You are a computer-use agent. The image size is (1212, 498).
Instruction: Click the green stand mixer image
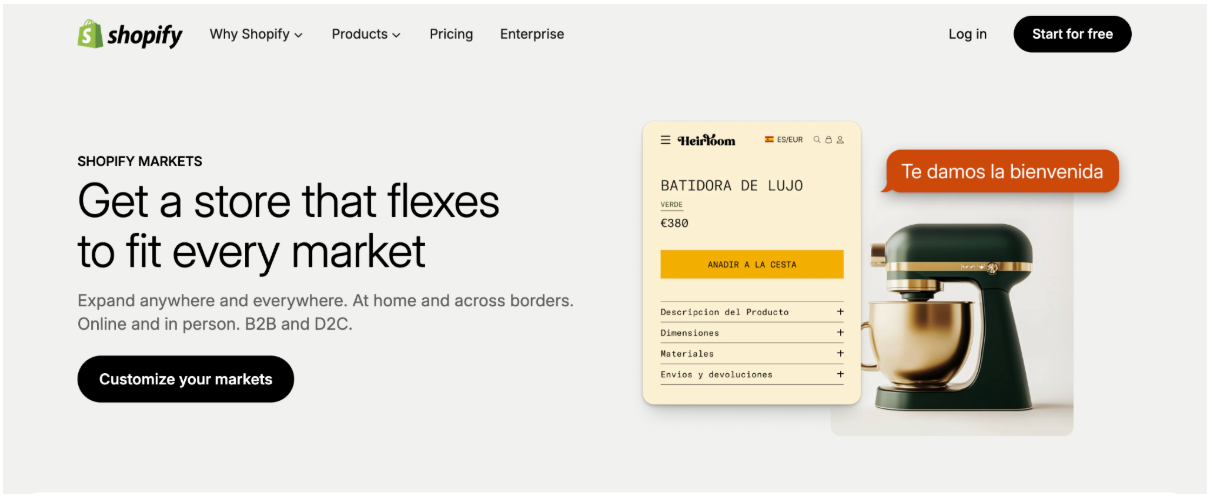(x=952, y=316)
